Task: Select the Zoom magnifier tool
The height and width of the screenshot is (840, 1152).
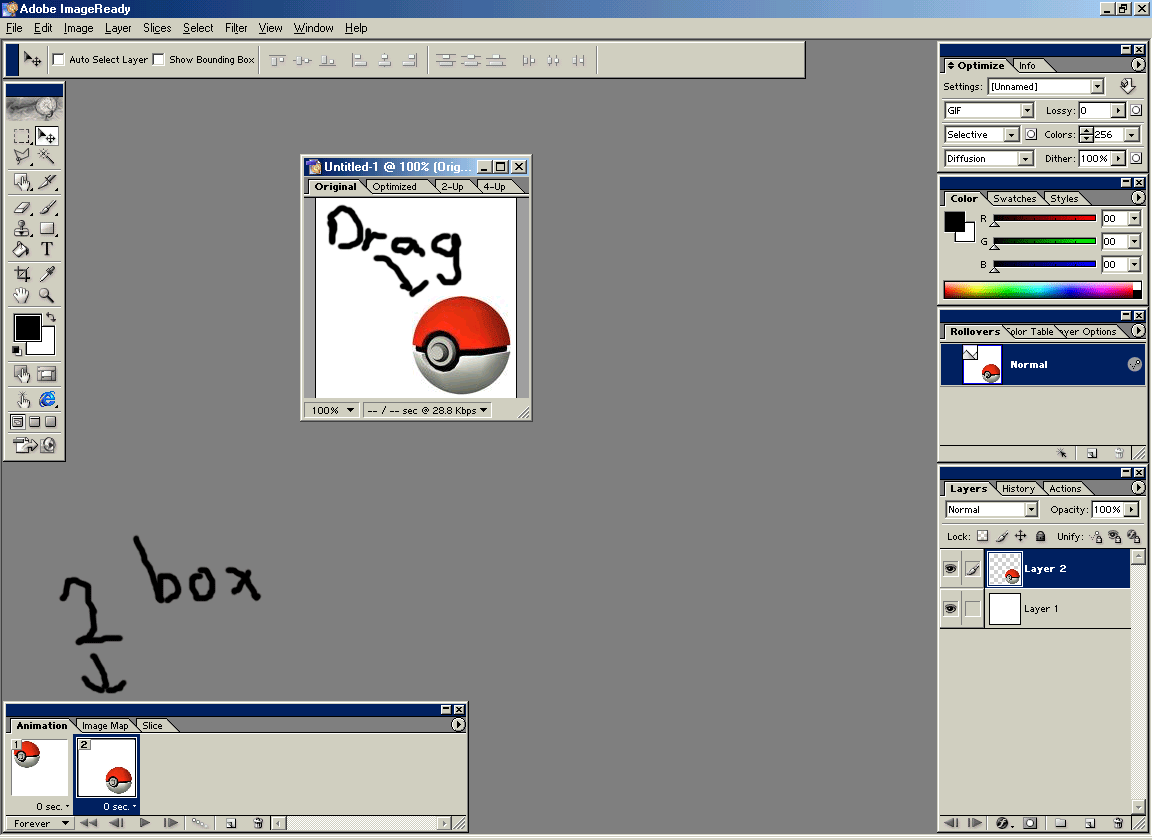Action: (x=46, y=295)
